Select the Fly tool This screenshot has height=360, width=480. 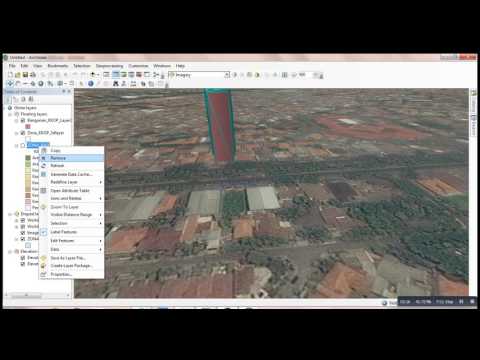pos(18,83)
